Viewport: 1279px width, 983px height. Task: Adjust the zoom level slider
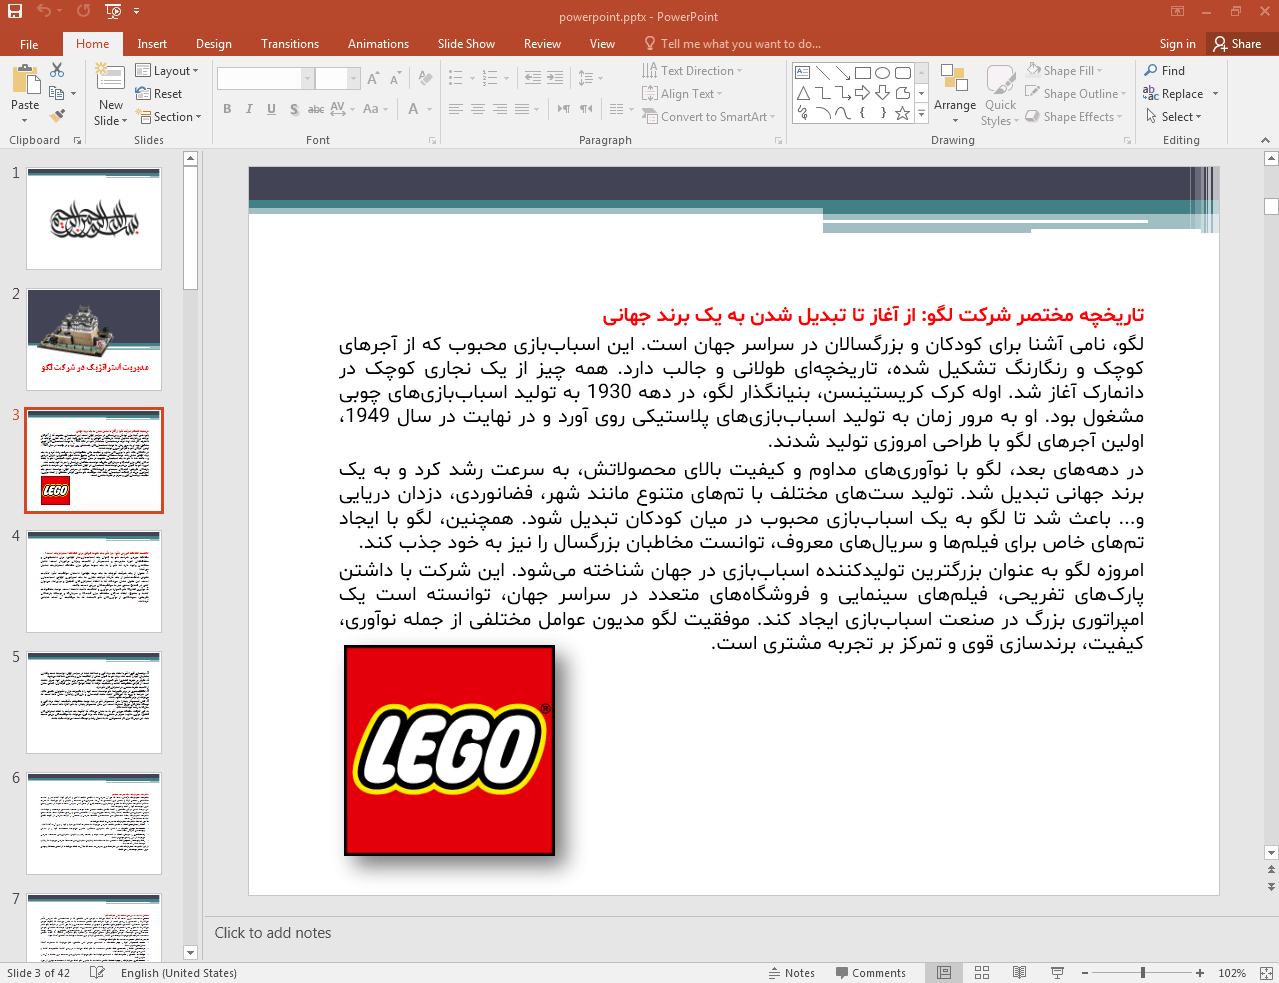(x=1142, y=973)
